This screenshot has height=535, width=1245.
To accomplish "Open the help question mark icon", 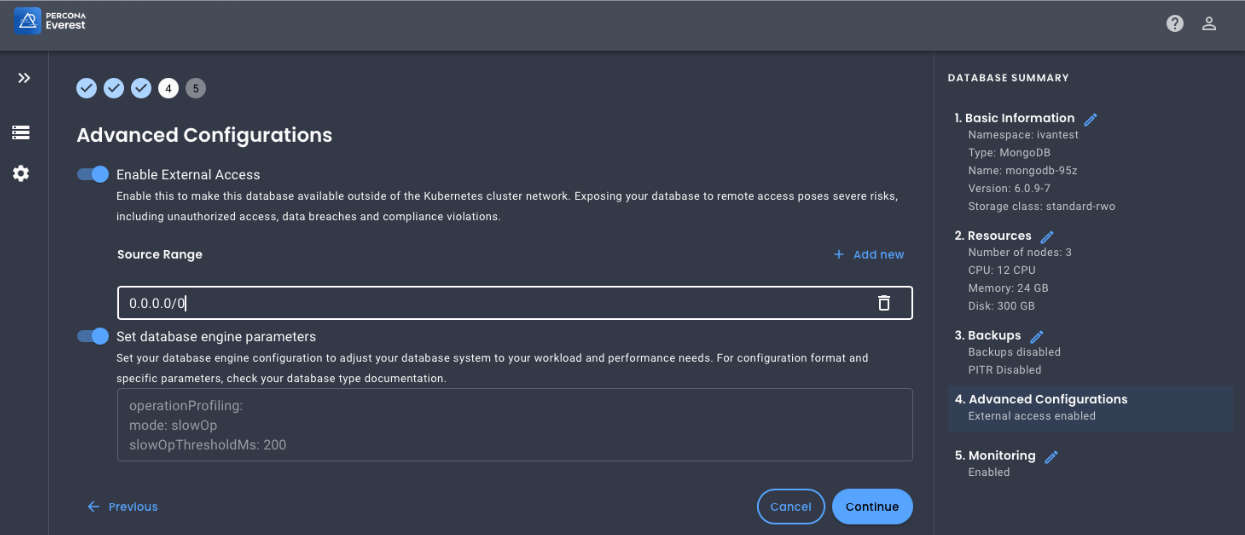I will [1175, 23].
